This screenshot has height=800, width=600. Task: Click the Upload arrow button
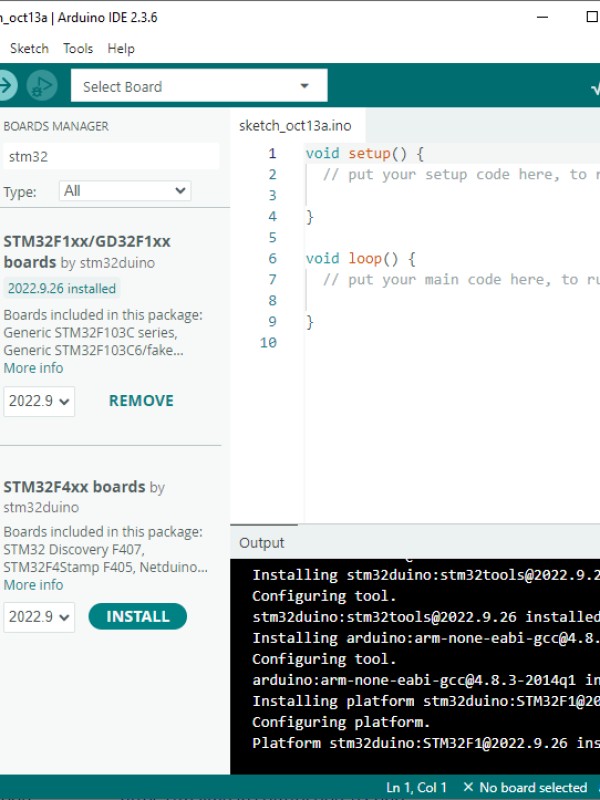tap(6, 86)
